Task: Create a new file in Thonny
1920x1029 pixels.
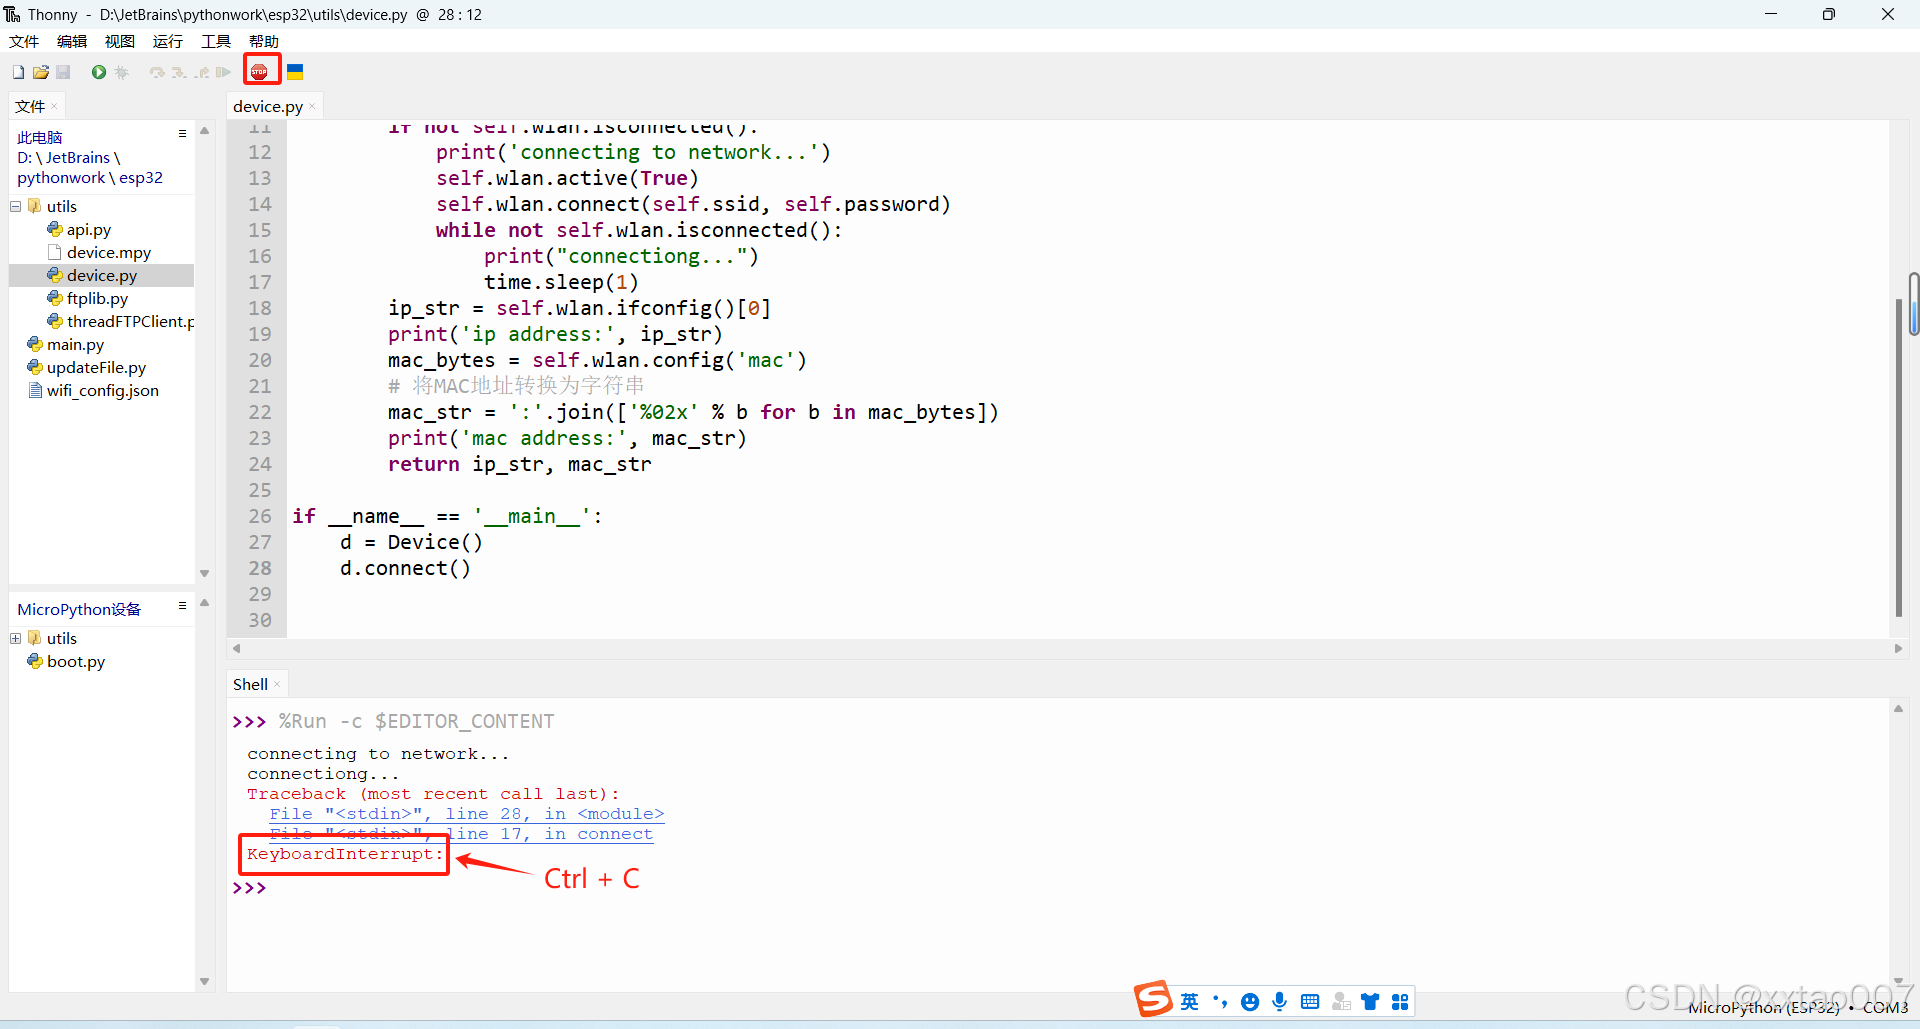Action: (x=17, y=71)
